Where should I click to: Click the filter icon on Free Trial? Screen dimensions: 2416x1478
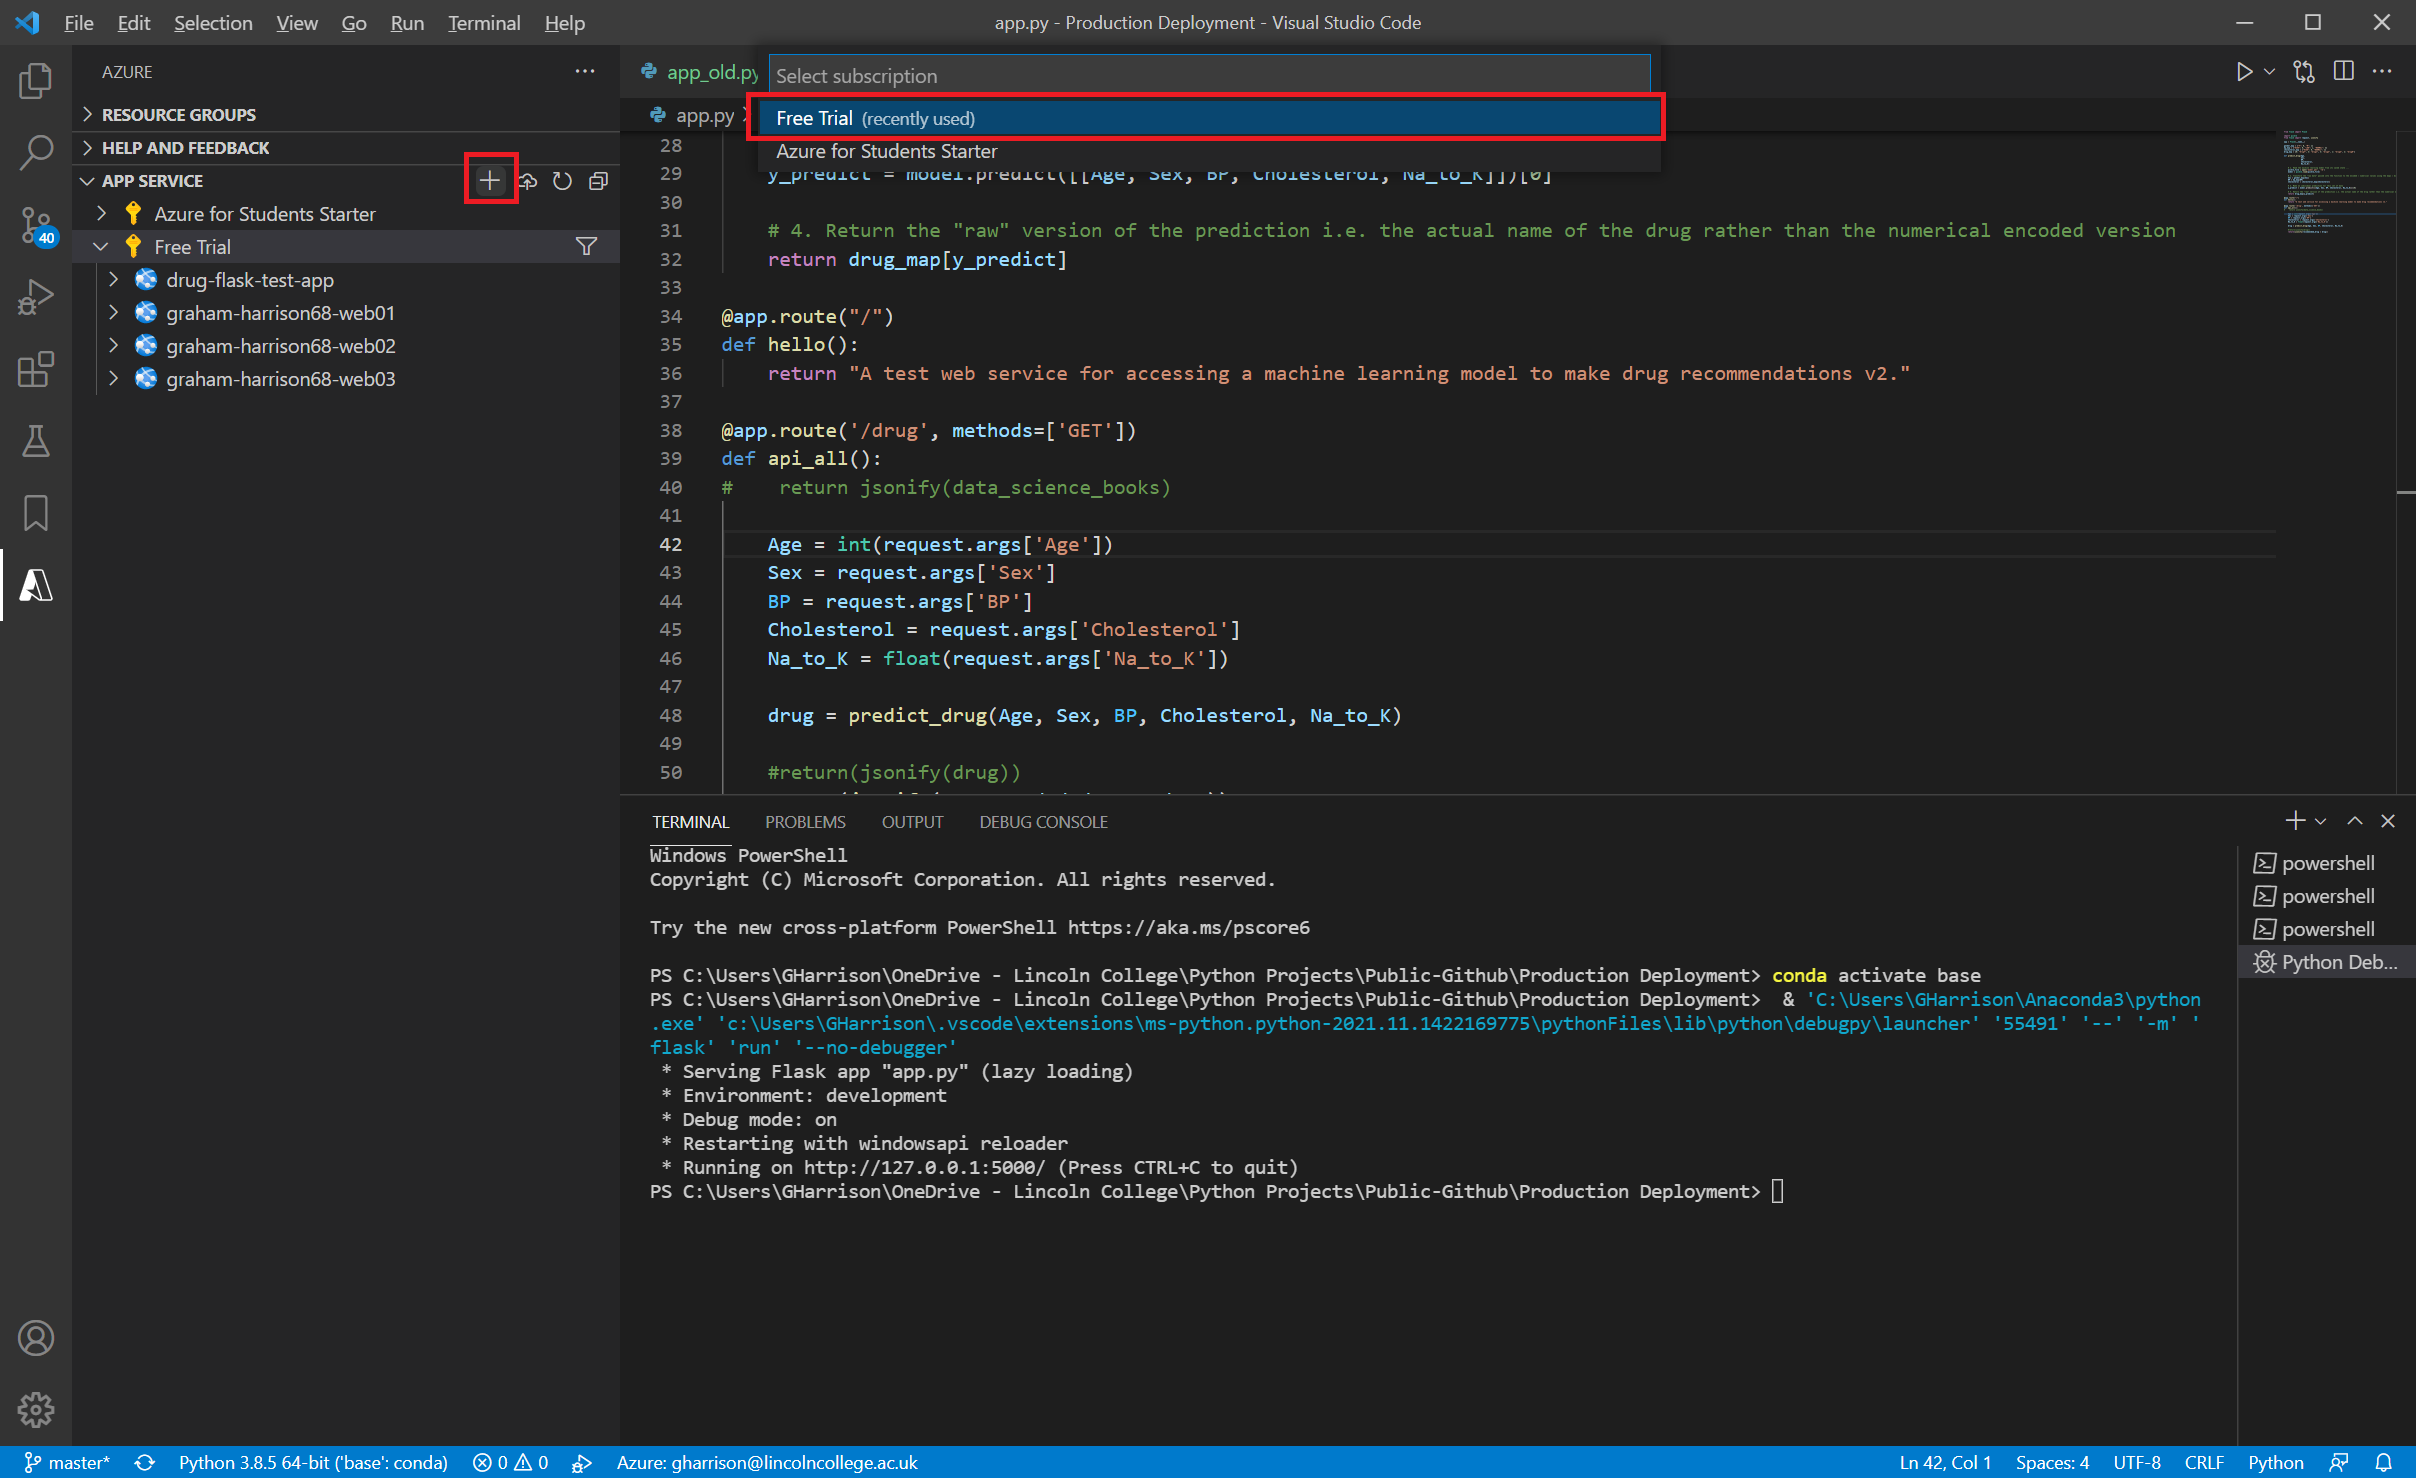[x=587, y=247]
